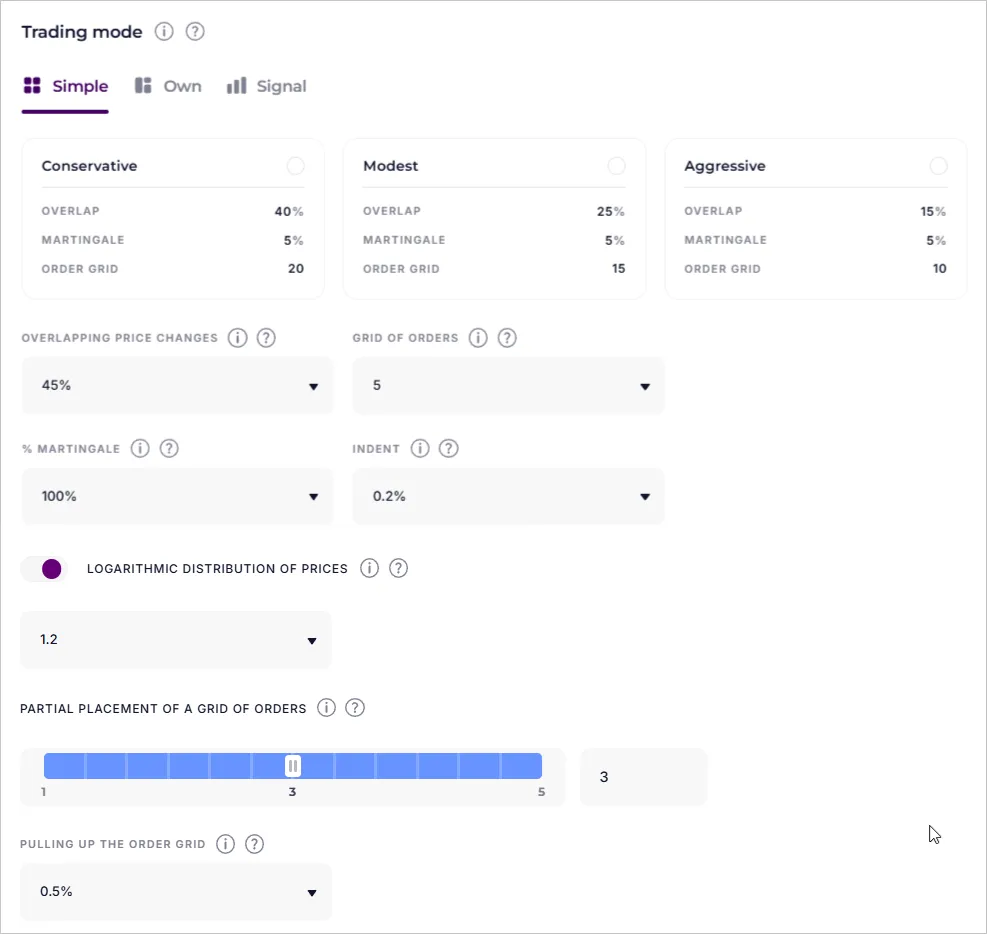Select the Aggressive preset radio button

point(938,166)
